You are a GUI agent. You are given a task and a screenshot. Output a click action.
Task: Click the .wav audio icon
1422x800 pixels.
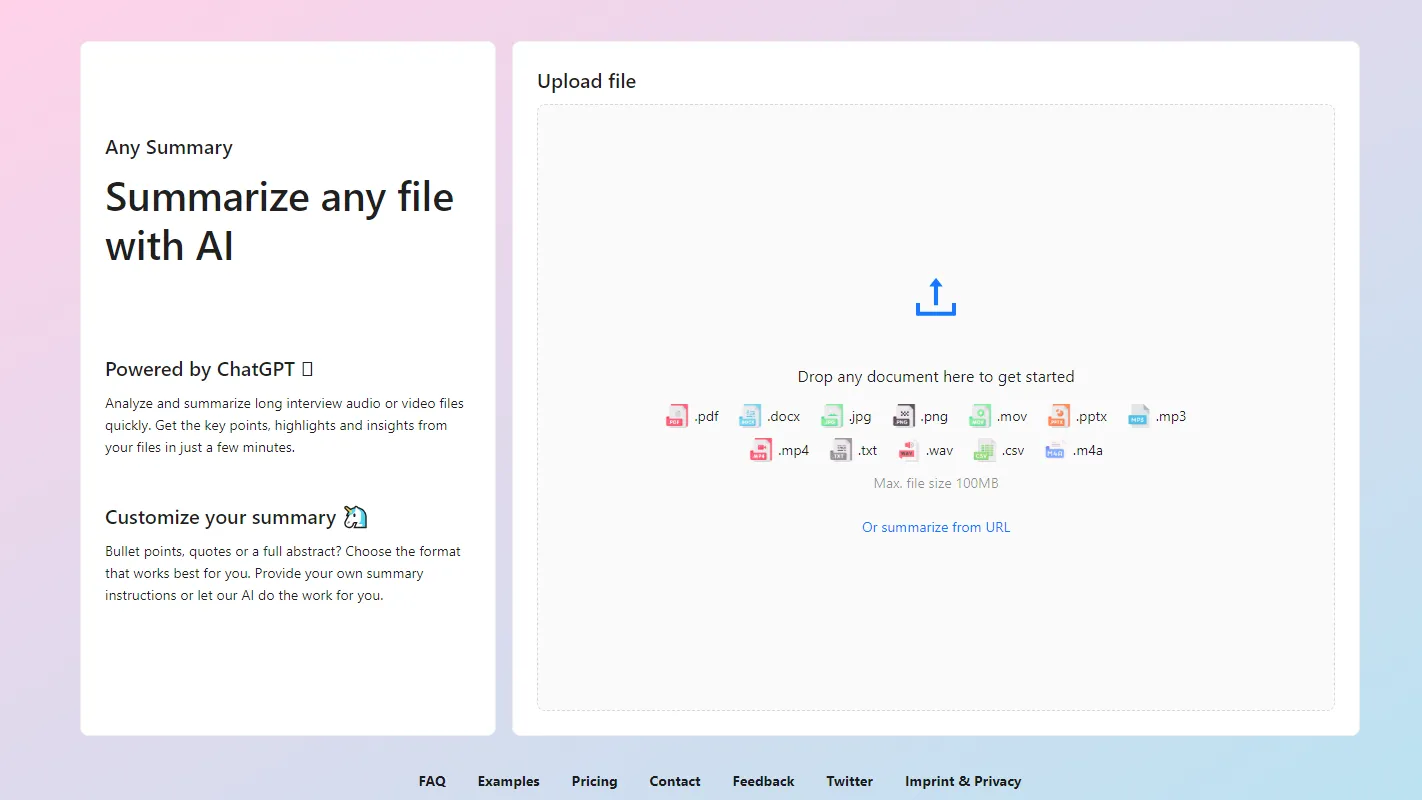click(908, 450)
